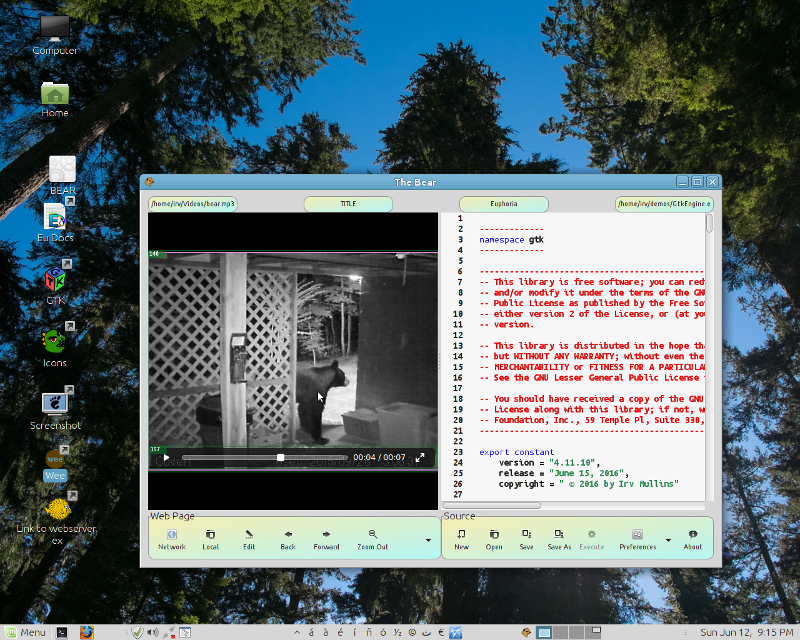Play the bear video

coord(167,458)
